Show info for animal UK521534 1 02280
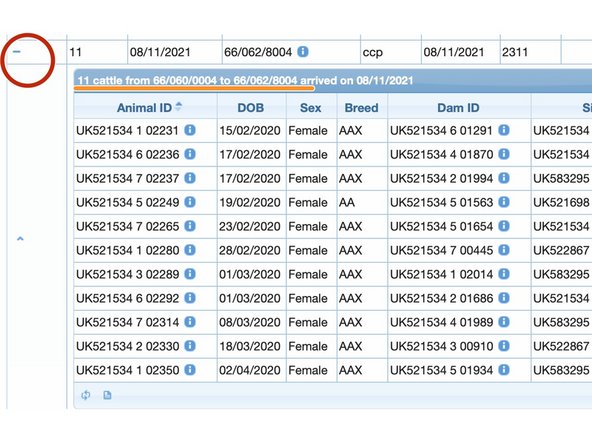This screenshot has width=592, height=444. coord(190,250)
